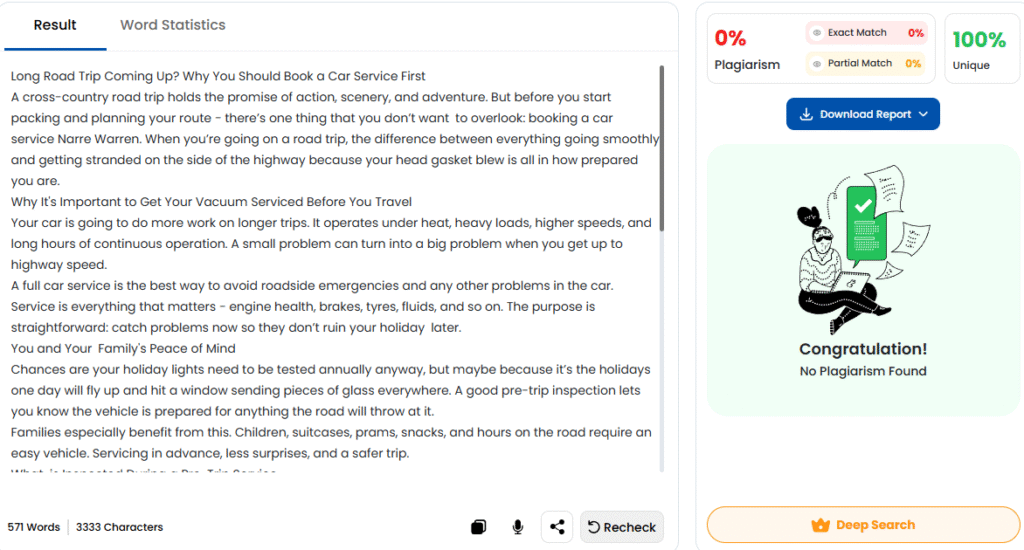Click the download arrow icon in Download Report
The image size is (1024, 550).
806,115
